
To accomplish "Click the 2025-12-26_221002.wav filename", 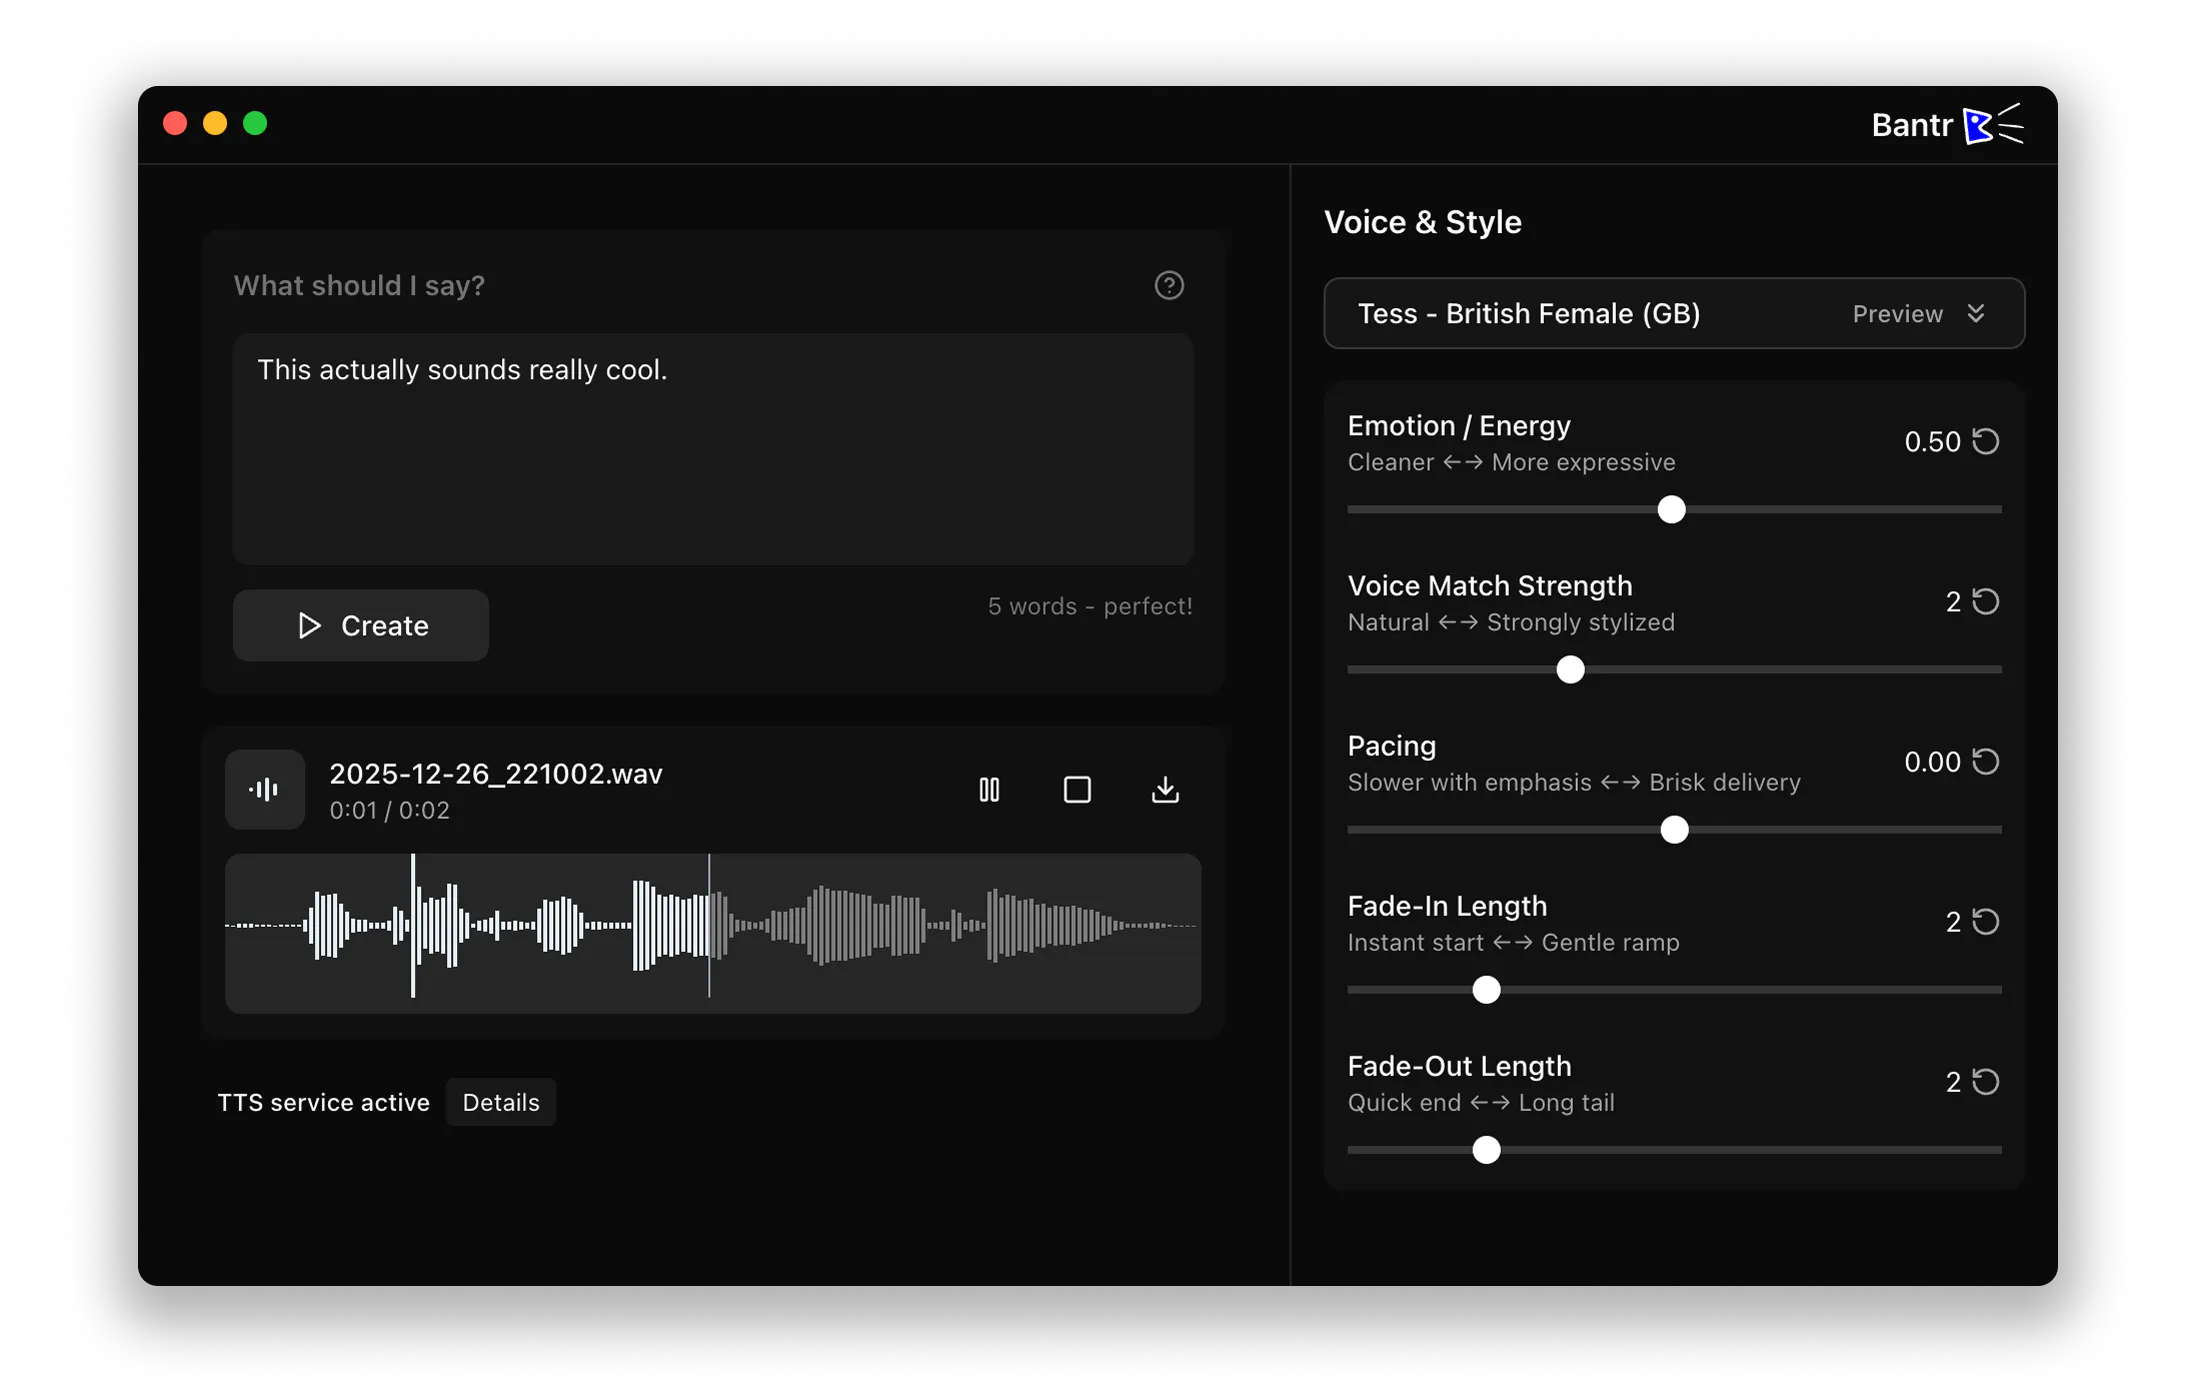I will 496,774.
